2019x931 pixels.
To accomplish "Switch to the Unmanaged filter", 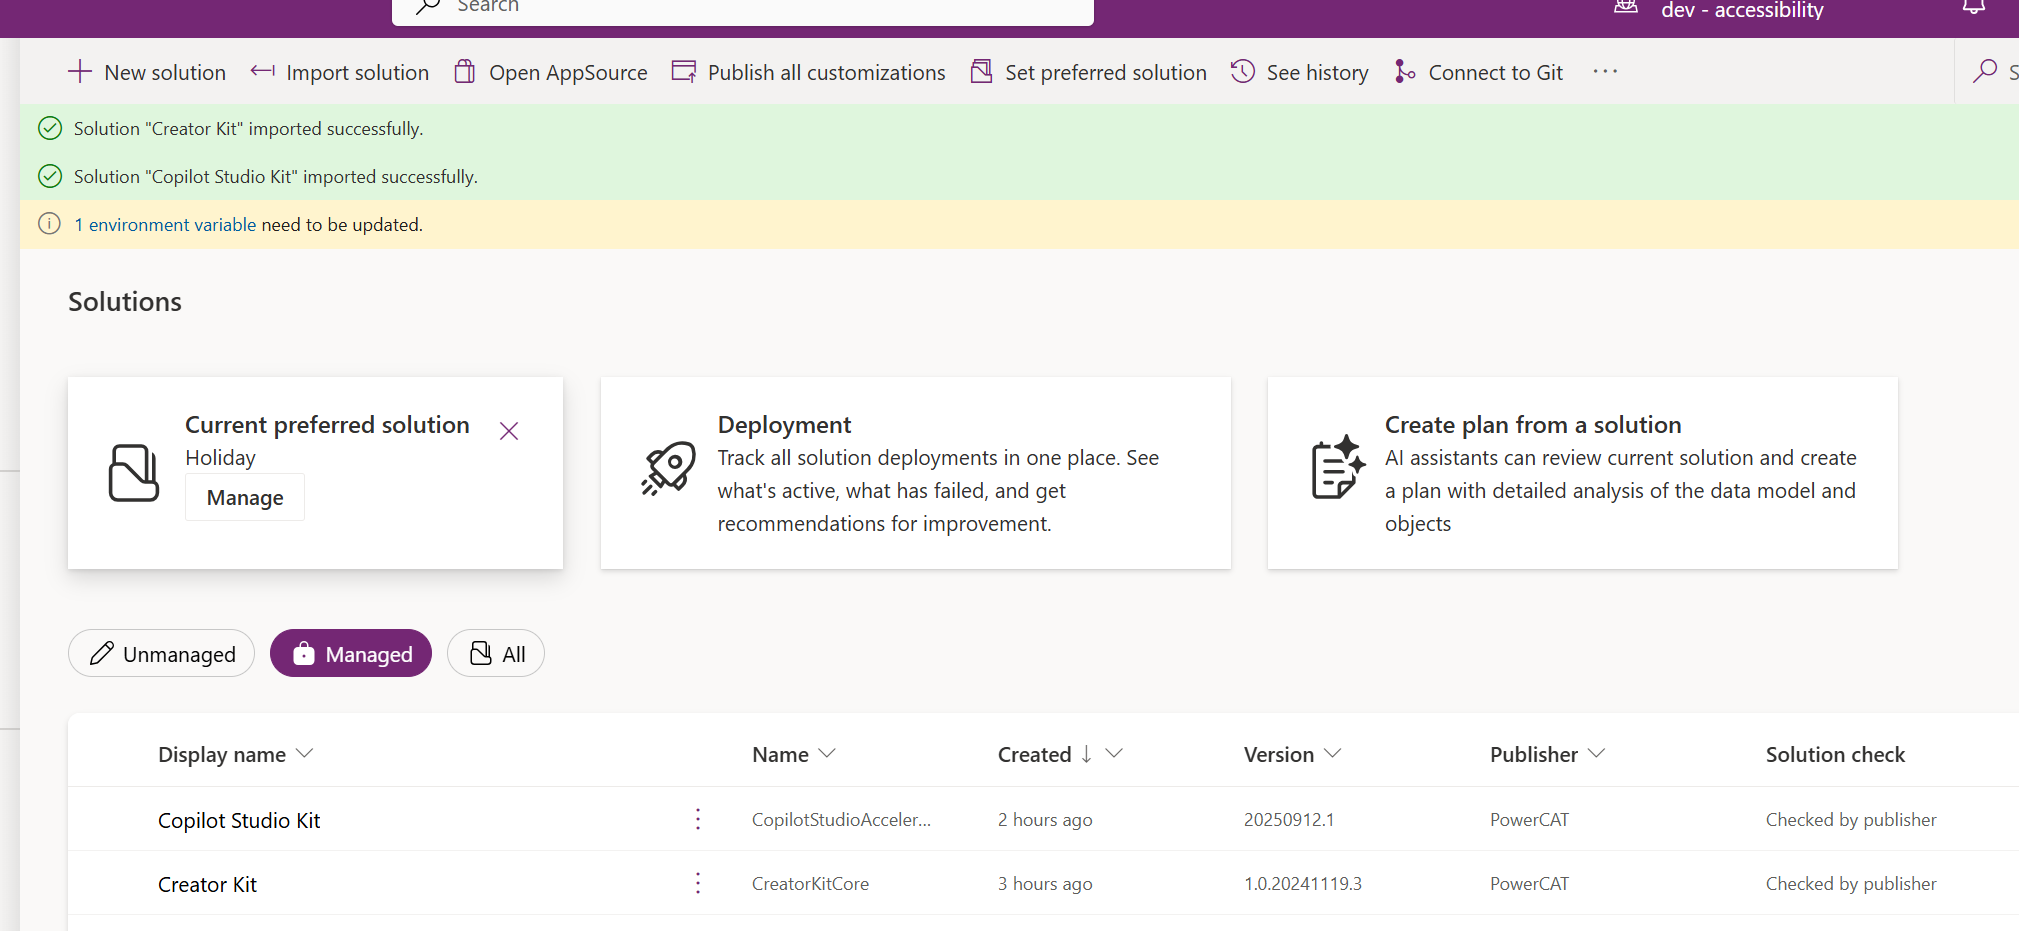I will [161, 653].
